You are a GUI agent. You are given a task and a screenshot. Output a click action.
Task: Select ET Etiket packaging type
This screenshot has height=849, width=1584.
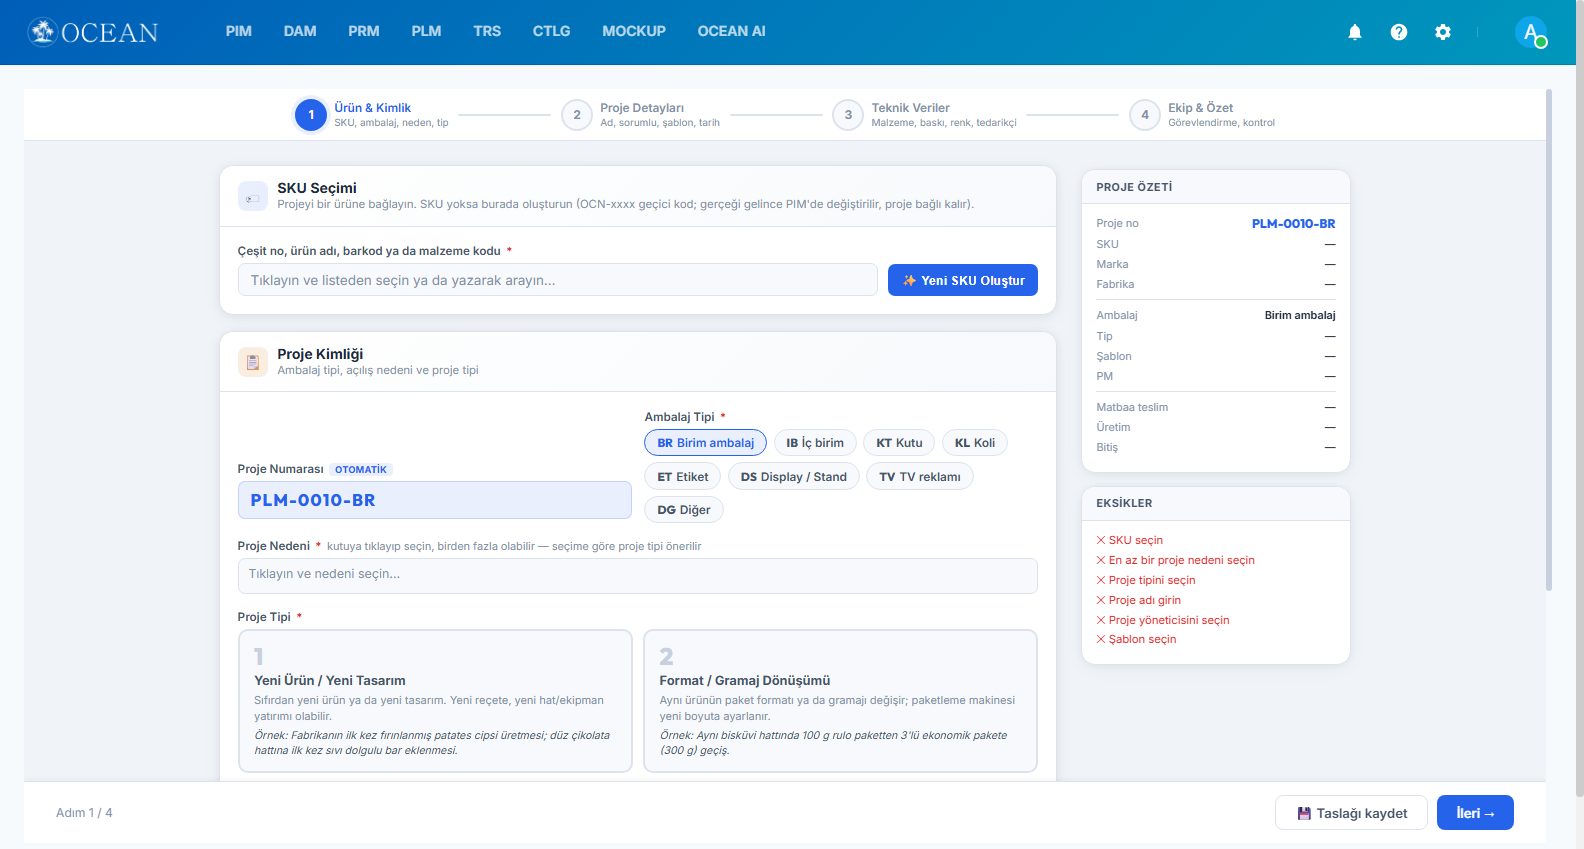[x=683, y=477]
